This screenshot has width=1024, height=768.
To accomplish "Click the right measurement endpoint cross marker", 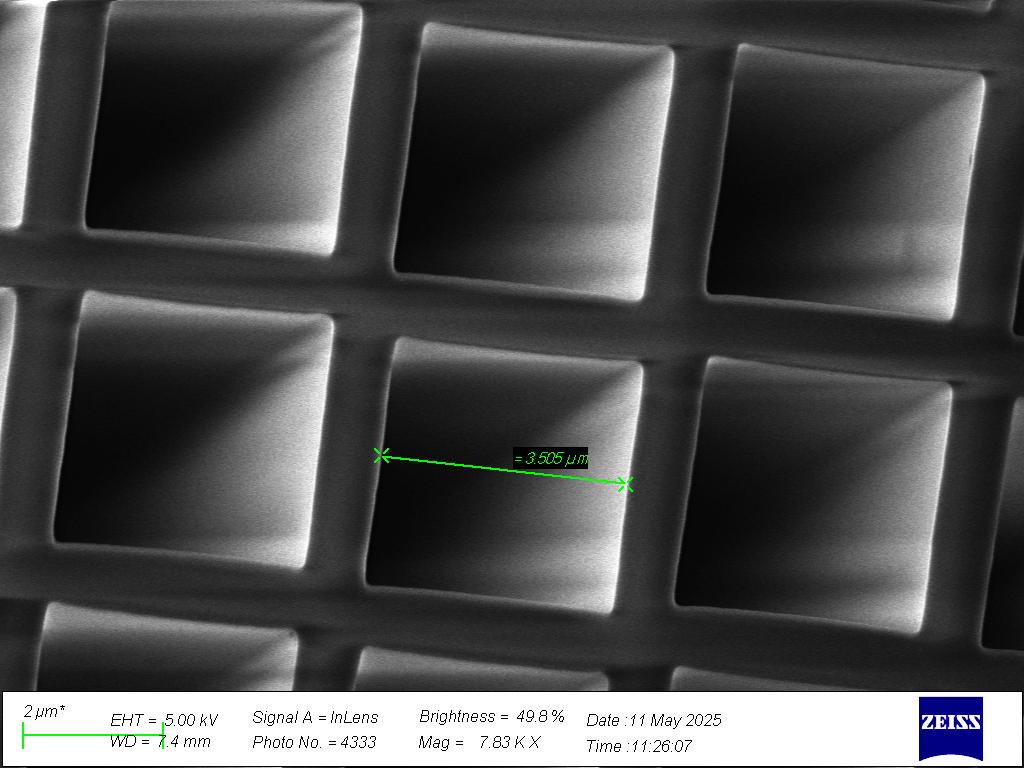I will coord(628,484).
